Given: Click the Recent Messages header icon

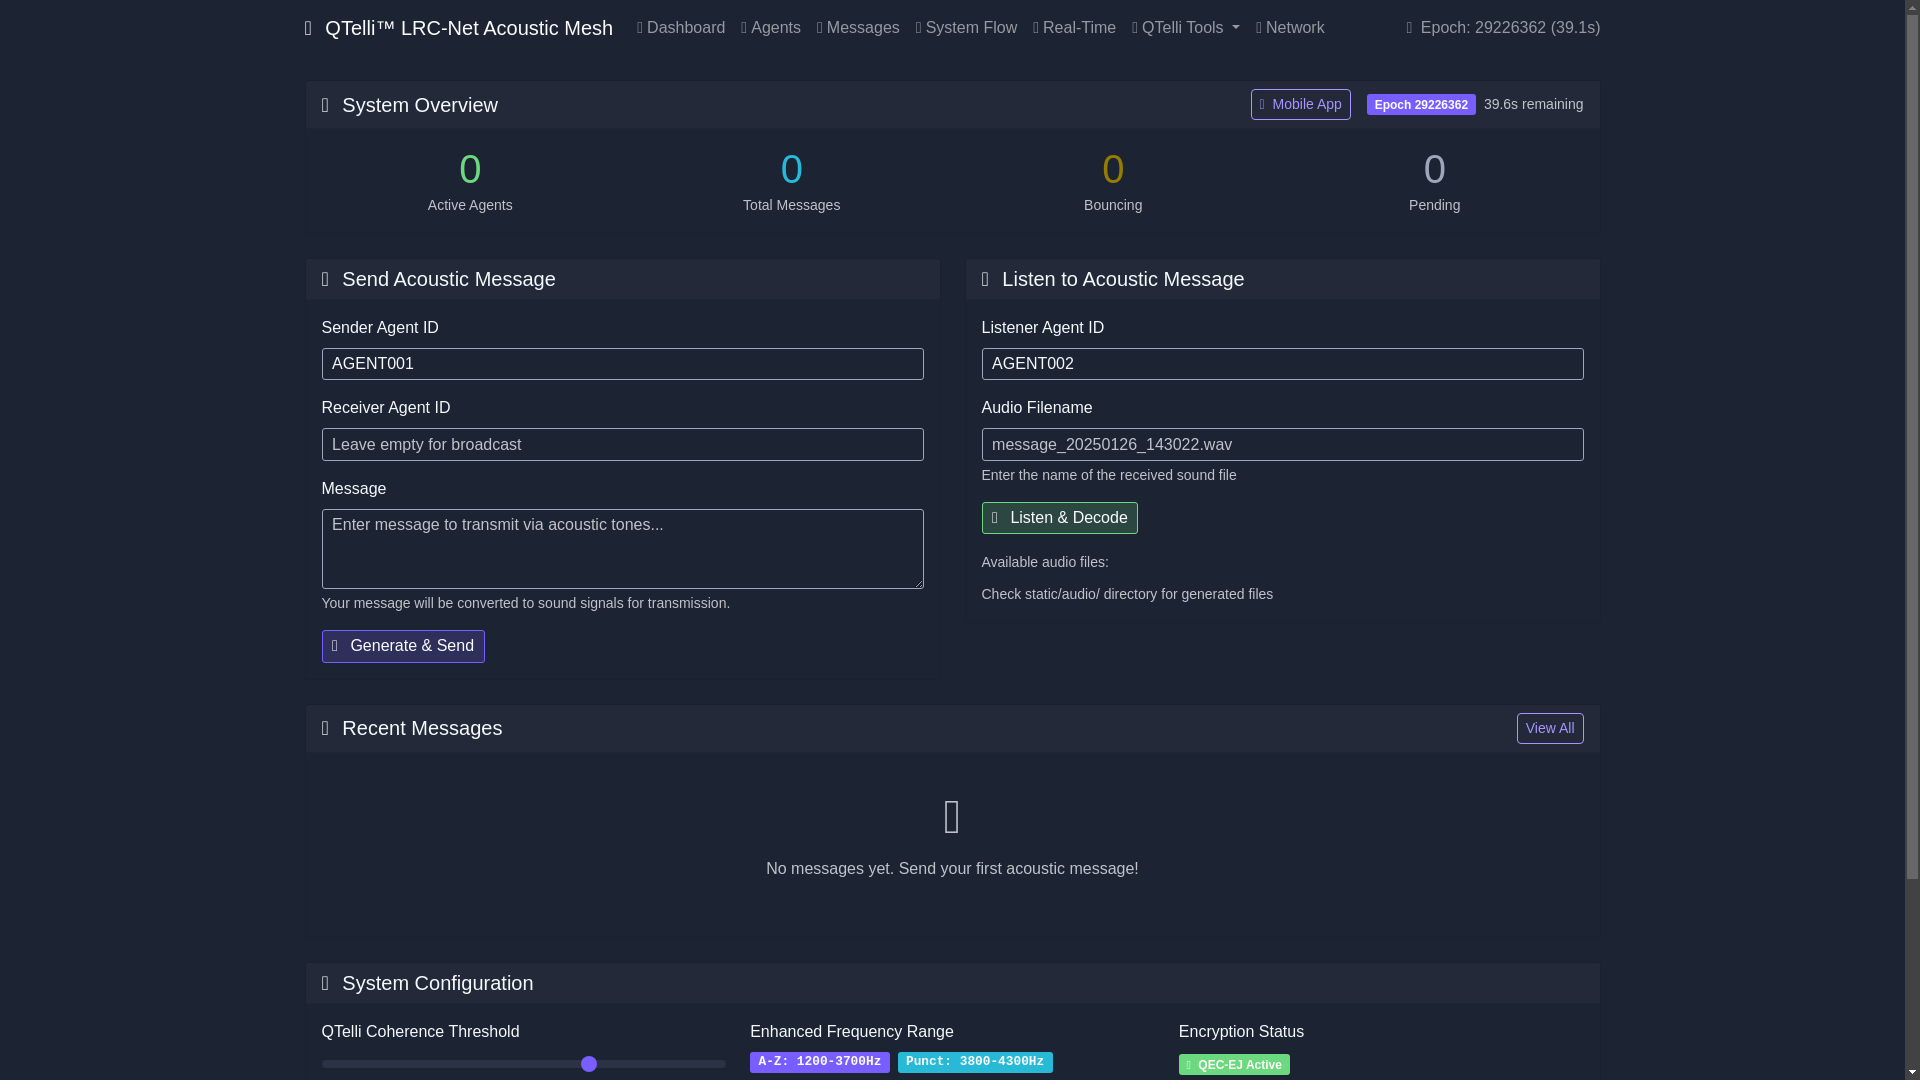Looking at the screenshot, I should click(324, 728).
